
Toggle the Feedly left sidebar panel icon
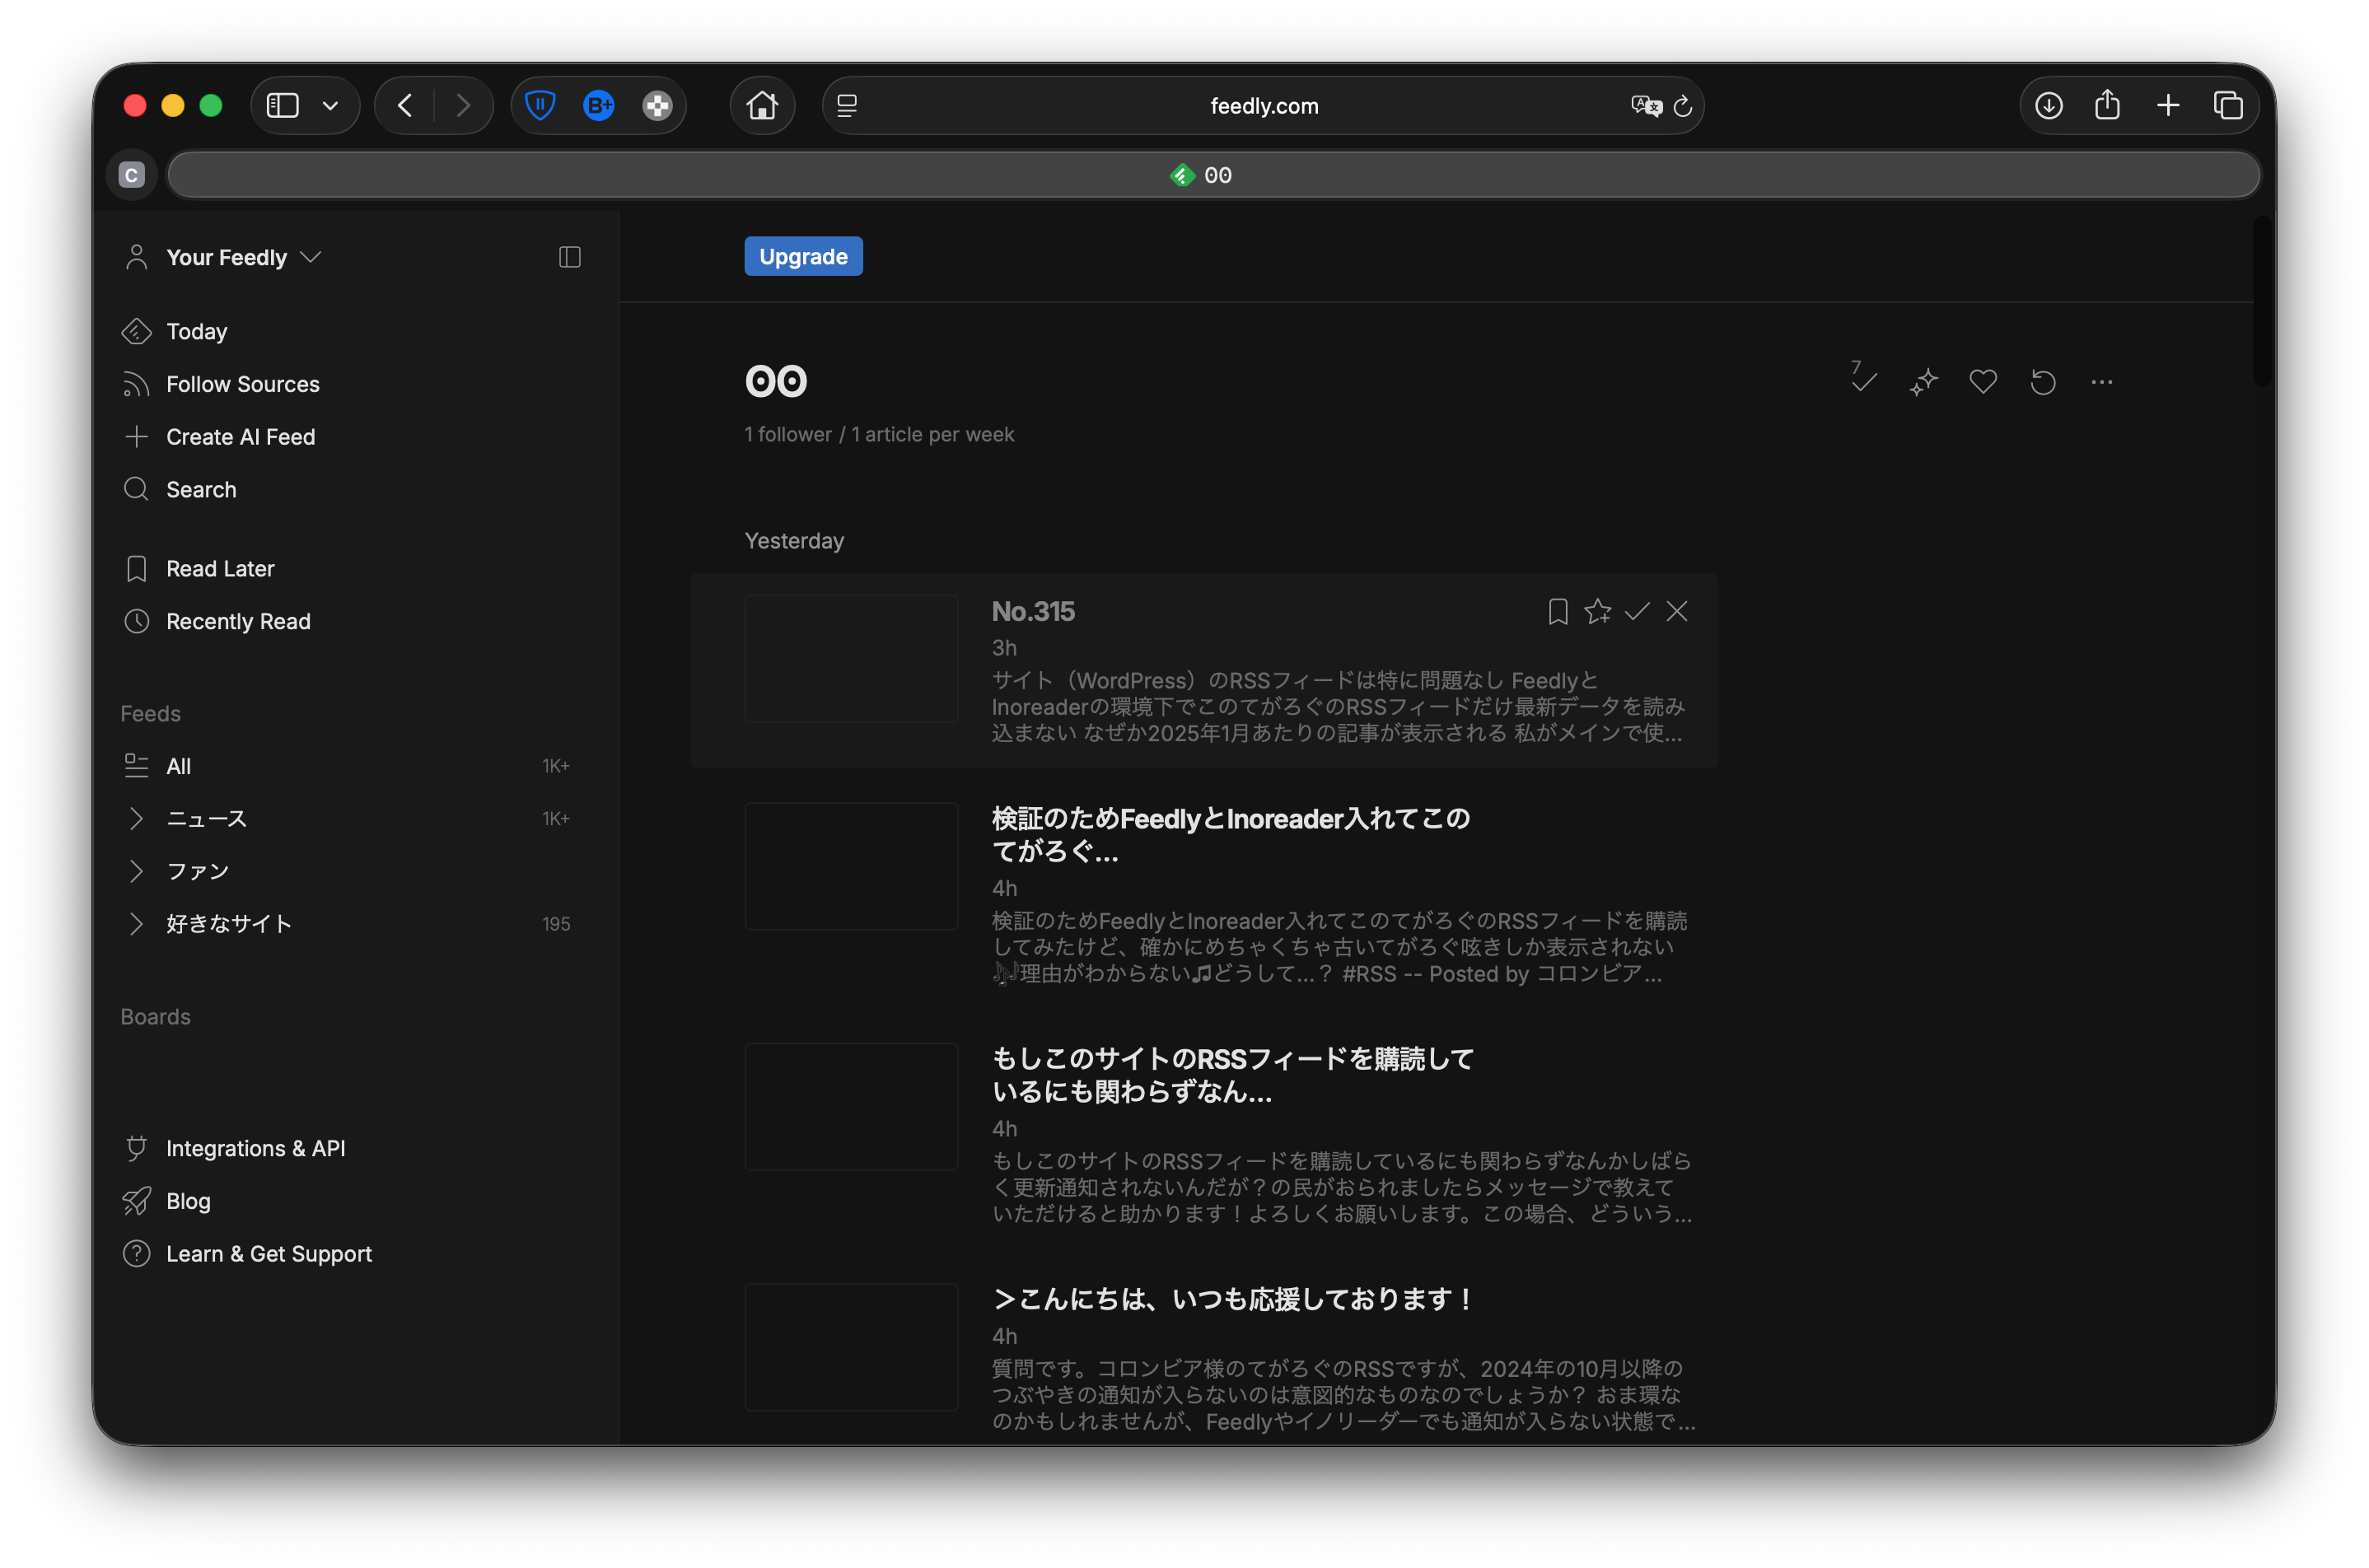click(569, 257)
